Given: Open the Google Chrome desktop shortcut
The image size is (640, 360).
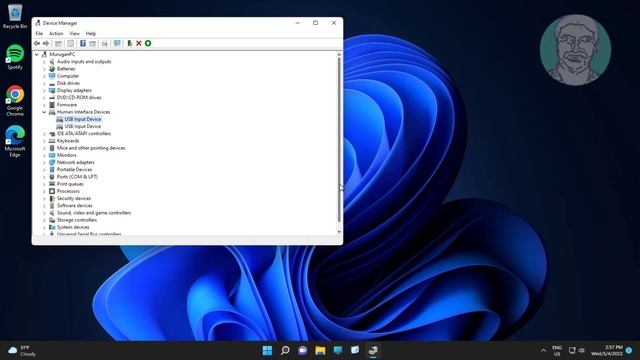Looking at the screenshot, I should click(x=15, y=101).
